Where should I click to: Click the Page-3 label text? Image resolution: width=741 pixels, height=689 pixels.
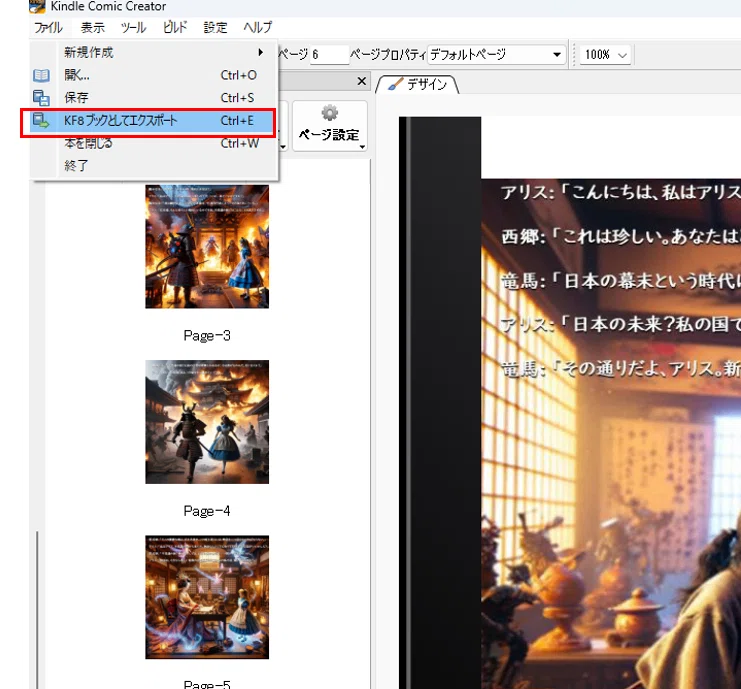pyautogui.click(x=207, y=336)
